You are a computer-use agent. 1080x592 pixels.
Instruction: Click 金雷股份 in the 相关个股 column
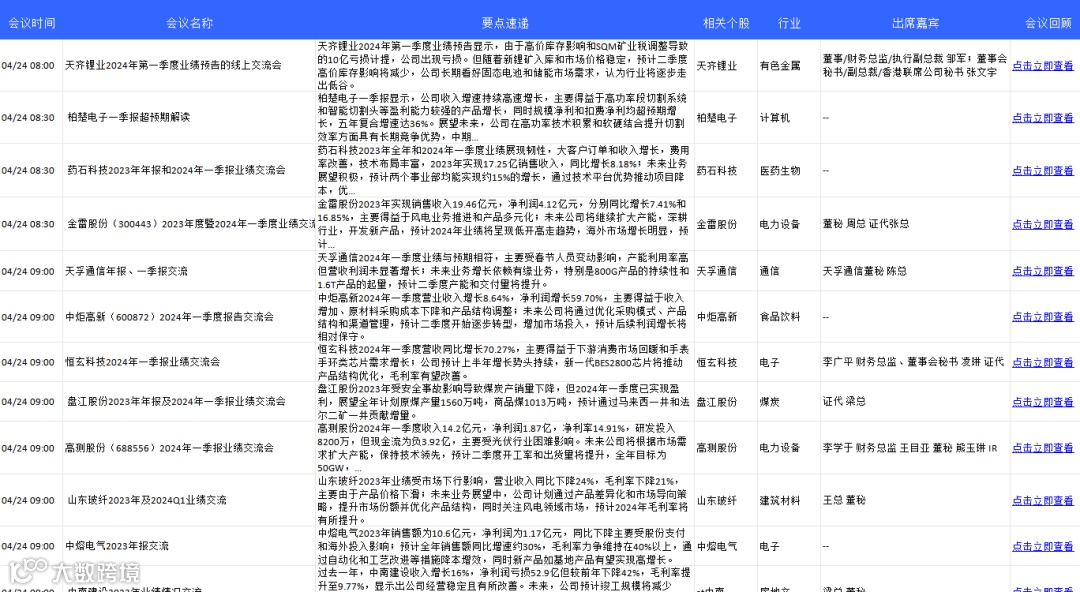(716, 224)
